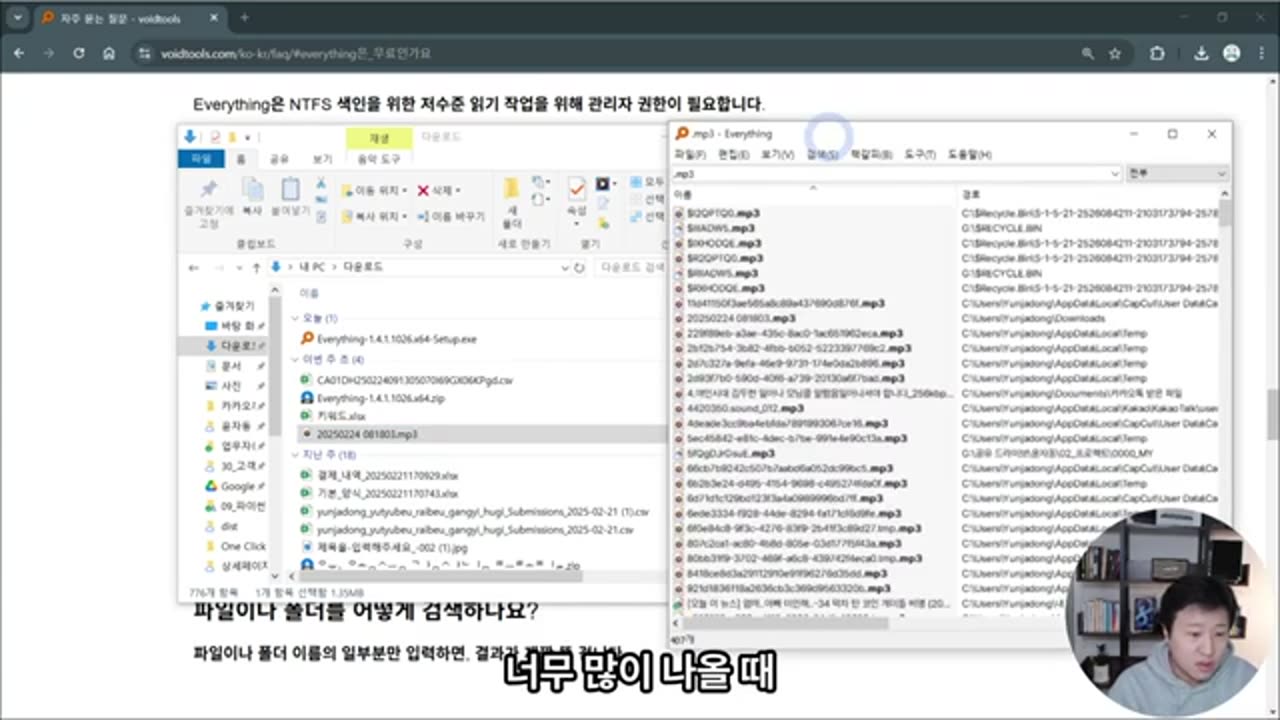
Task: Open 편집(E) menu in Everything
Action: coord(733,155)
